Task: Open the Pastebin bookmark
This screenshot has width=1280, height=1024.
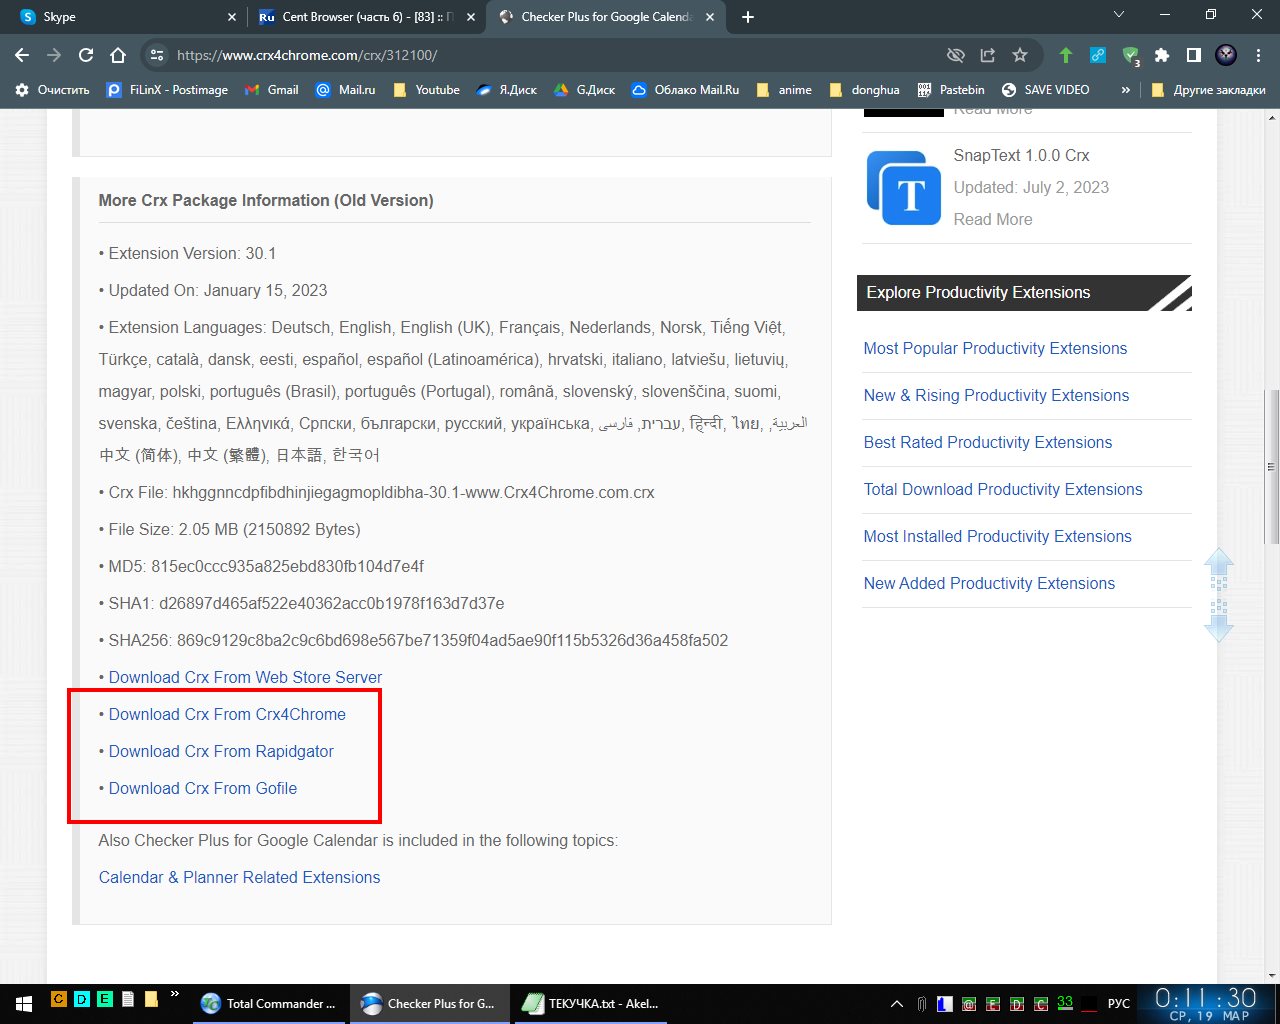Action: [x=950, y=90]
